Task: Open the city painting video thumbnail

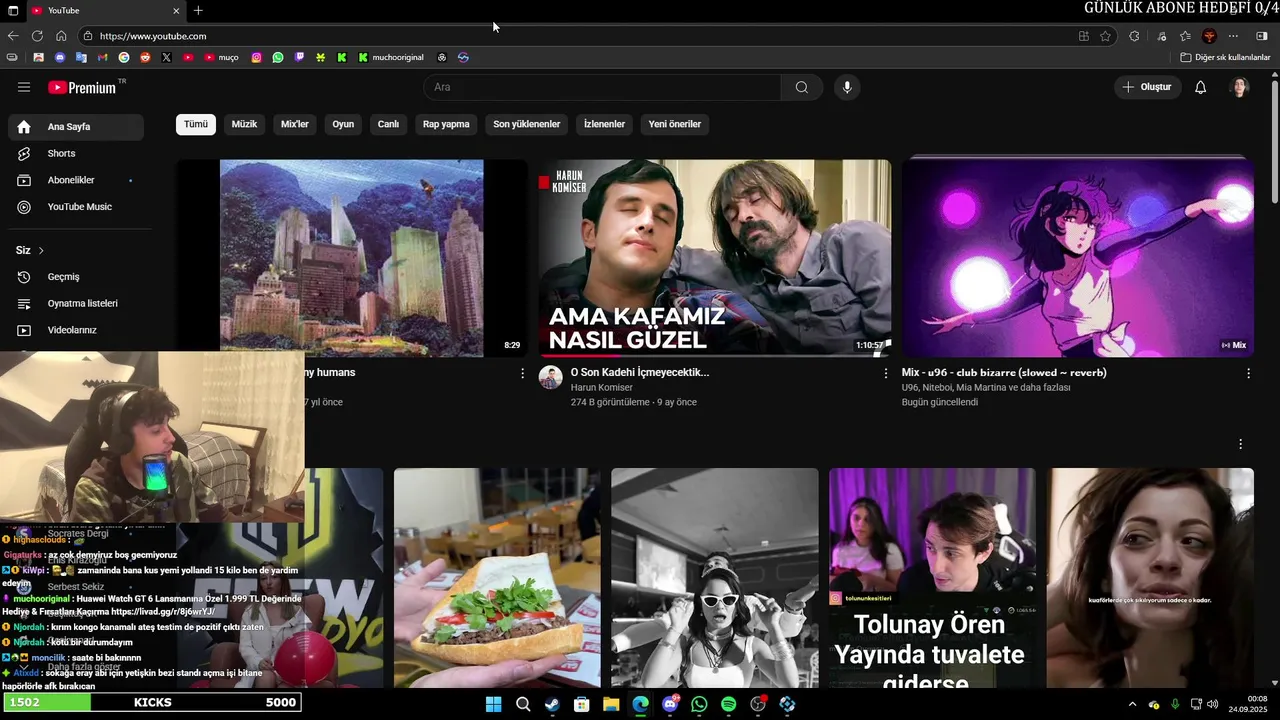Action: pyautogui.click(x=352, y=258)
